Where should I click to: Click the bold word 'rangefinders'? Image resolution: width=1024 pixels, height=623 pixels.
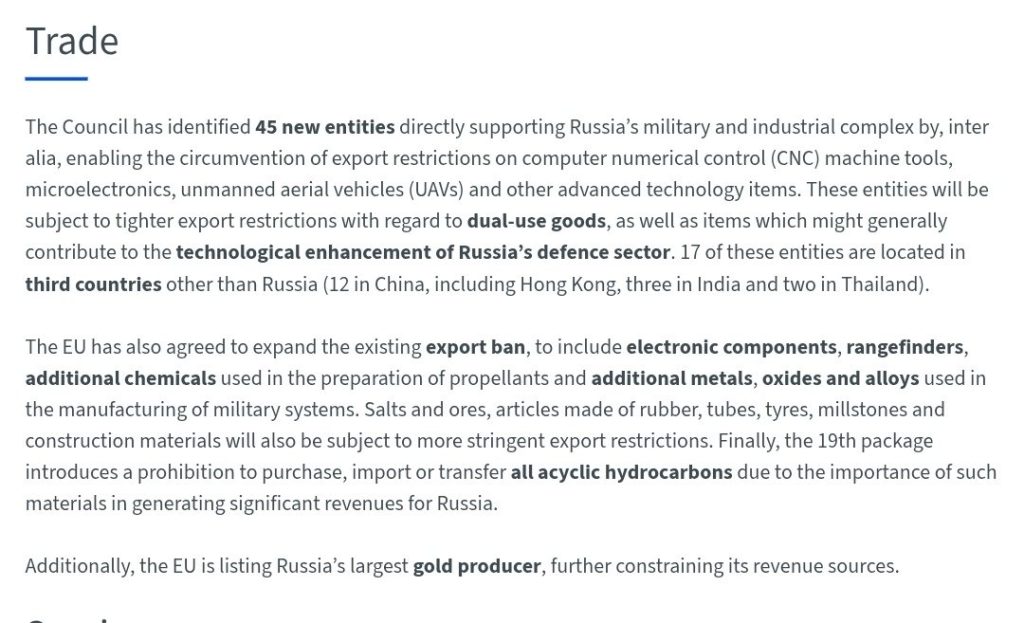click(905, 347)
